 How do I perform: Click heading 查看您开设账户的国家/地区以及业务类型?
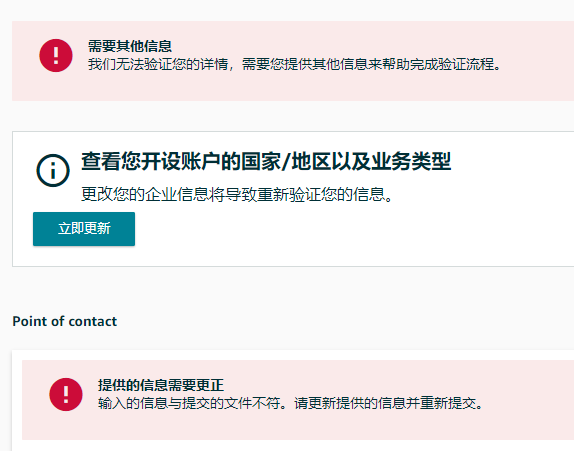(x=266, y=161)
